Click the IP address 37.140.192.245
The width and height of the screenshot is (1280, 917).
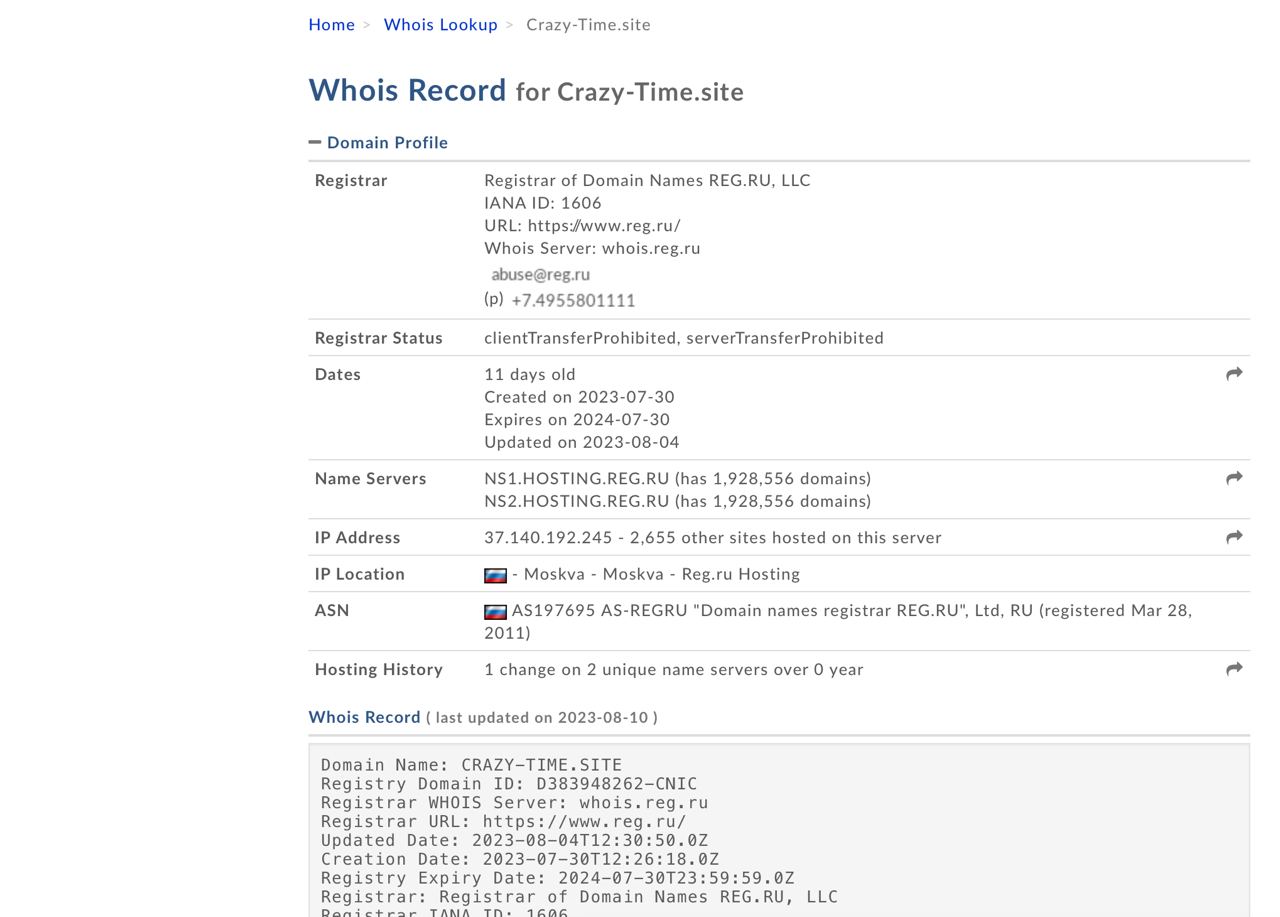[x=548, y=538]
